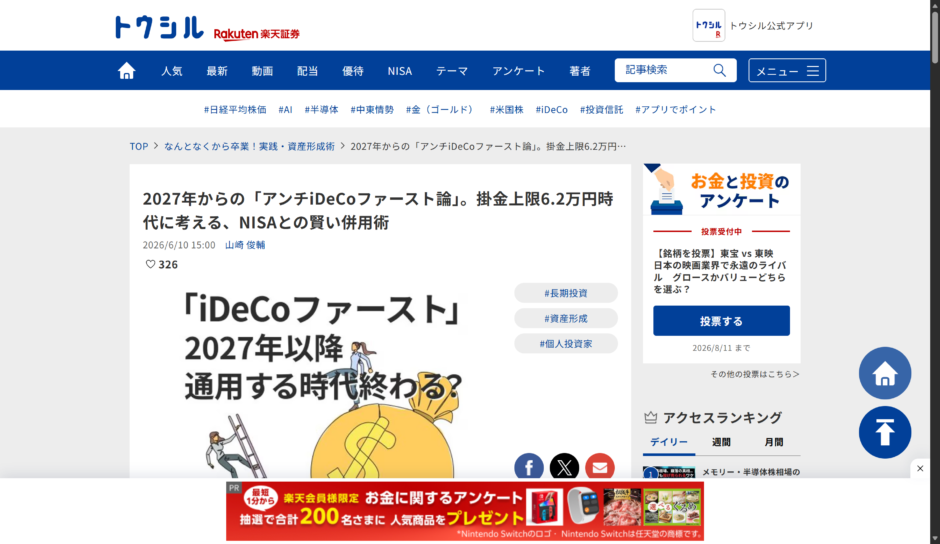Close the bottom PR banner ad

pyautogui.click(x=920, y=468)
